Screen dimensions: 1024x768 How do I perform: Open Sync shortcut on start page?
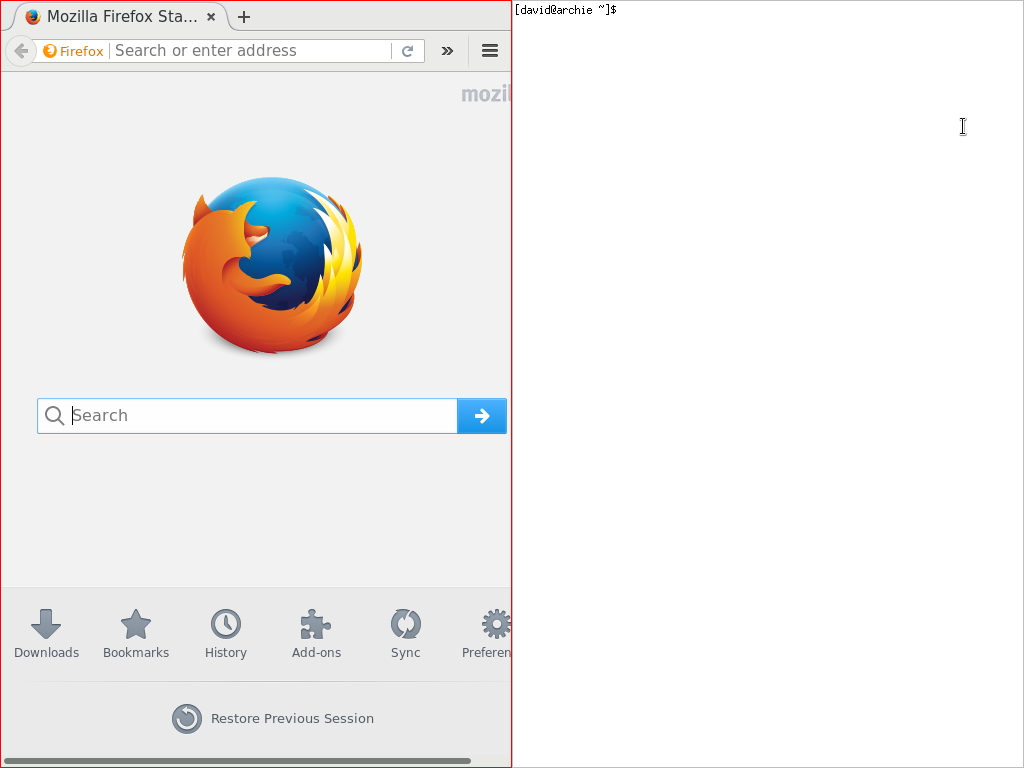pyautogui.click(x=406, y=633)
